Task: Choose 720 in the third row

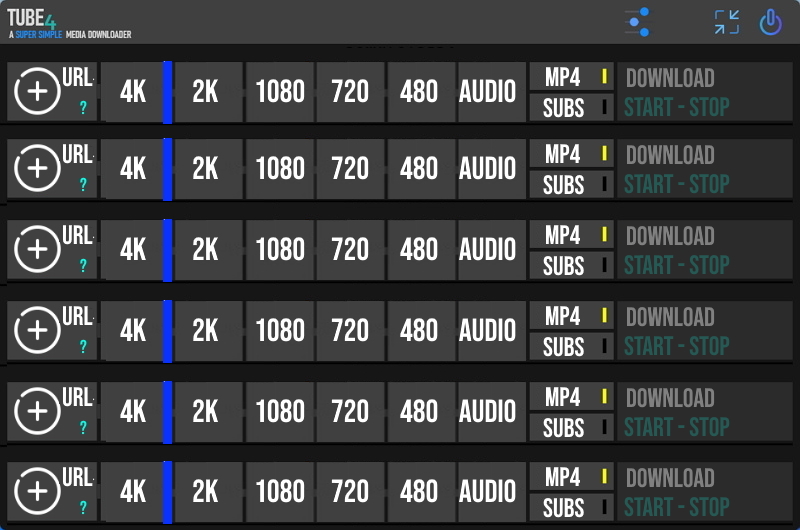Action: click(x=350, y=249)
